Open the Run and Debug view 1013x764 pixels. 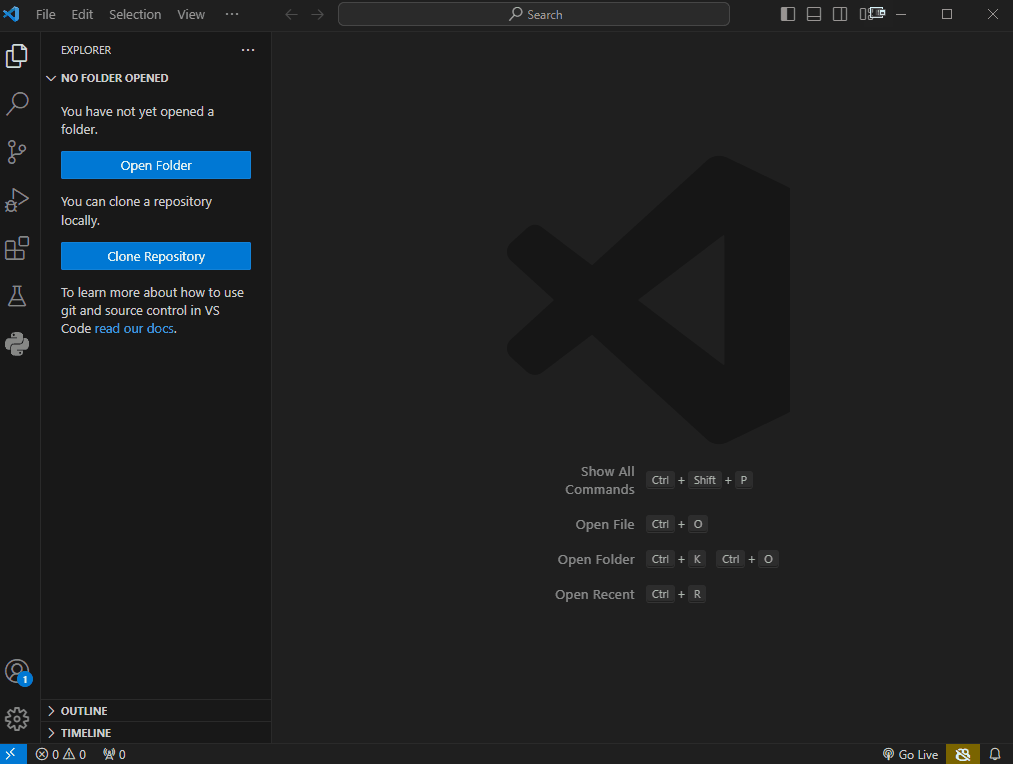click(x=17, y=200)
